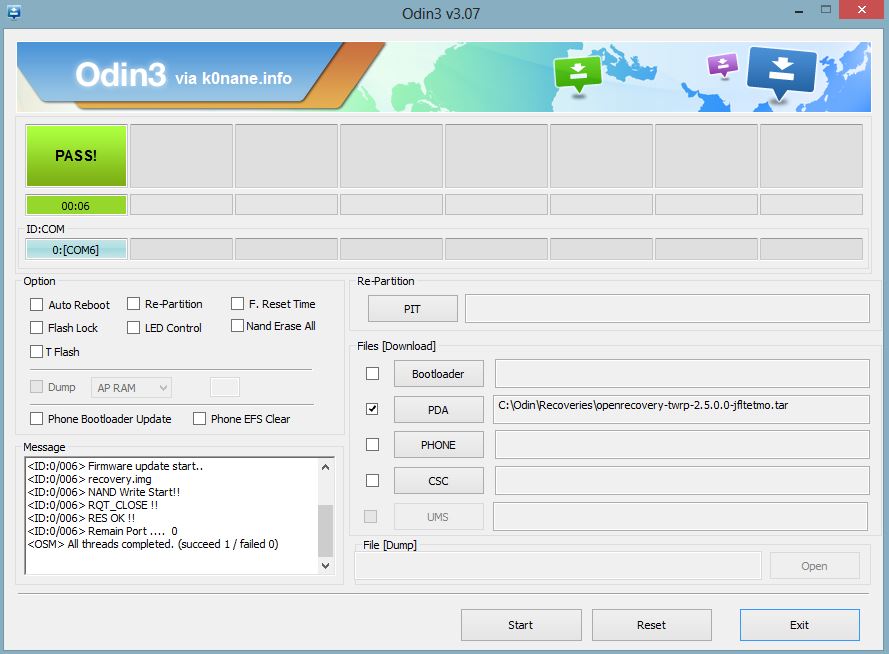The image size is (889, 654).
Task: Click the message log scroll down arrow
Action: pos(325,566)
